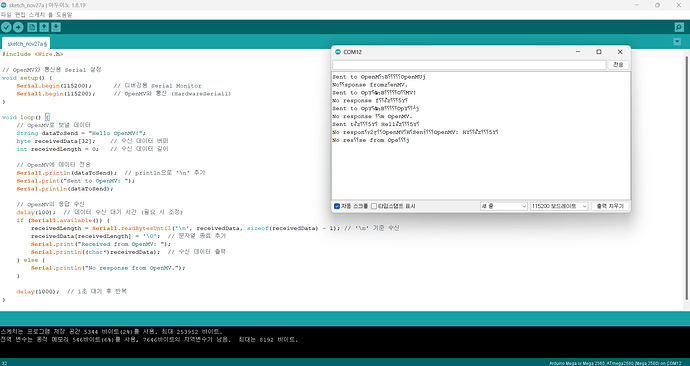Focus the serial monitor send input field
The image size is (690, 366).
coord(469,65)
